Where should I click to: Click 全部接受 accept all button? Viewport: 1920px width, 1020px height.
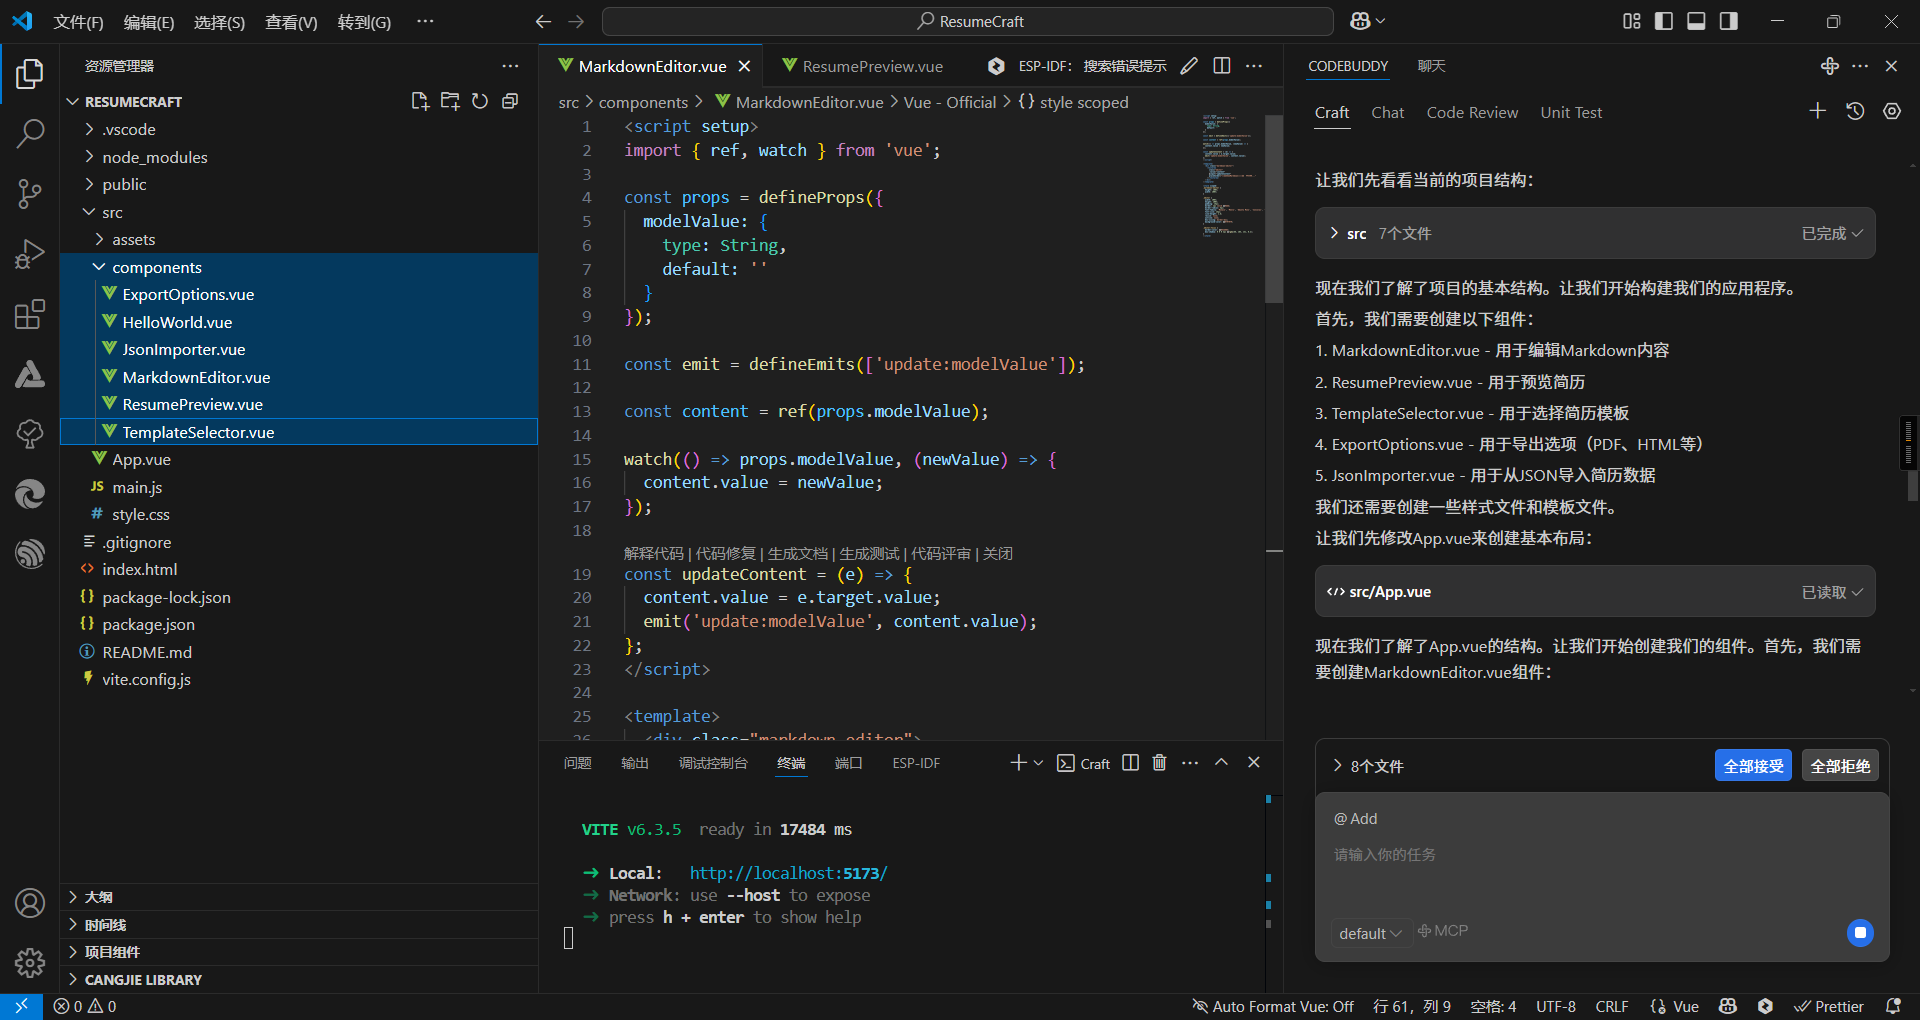coord(1753,765)
